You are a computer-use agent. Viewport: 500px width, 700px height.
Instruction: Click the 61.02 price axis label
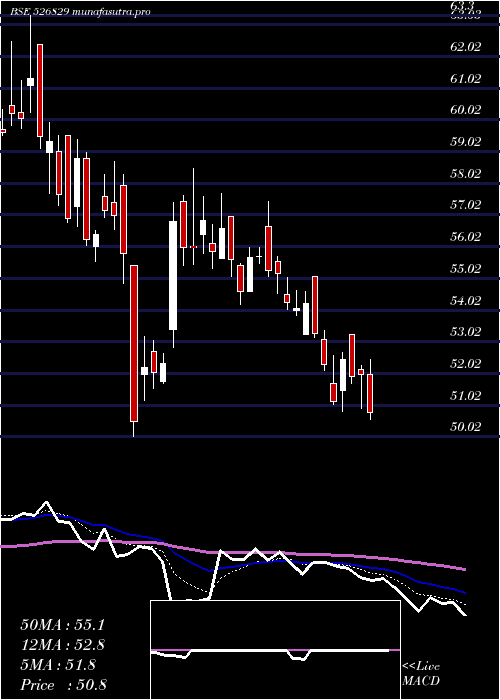[466, 79]
